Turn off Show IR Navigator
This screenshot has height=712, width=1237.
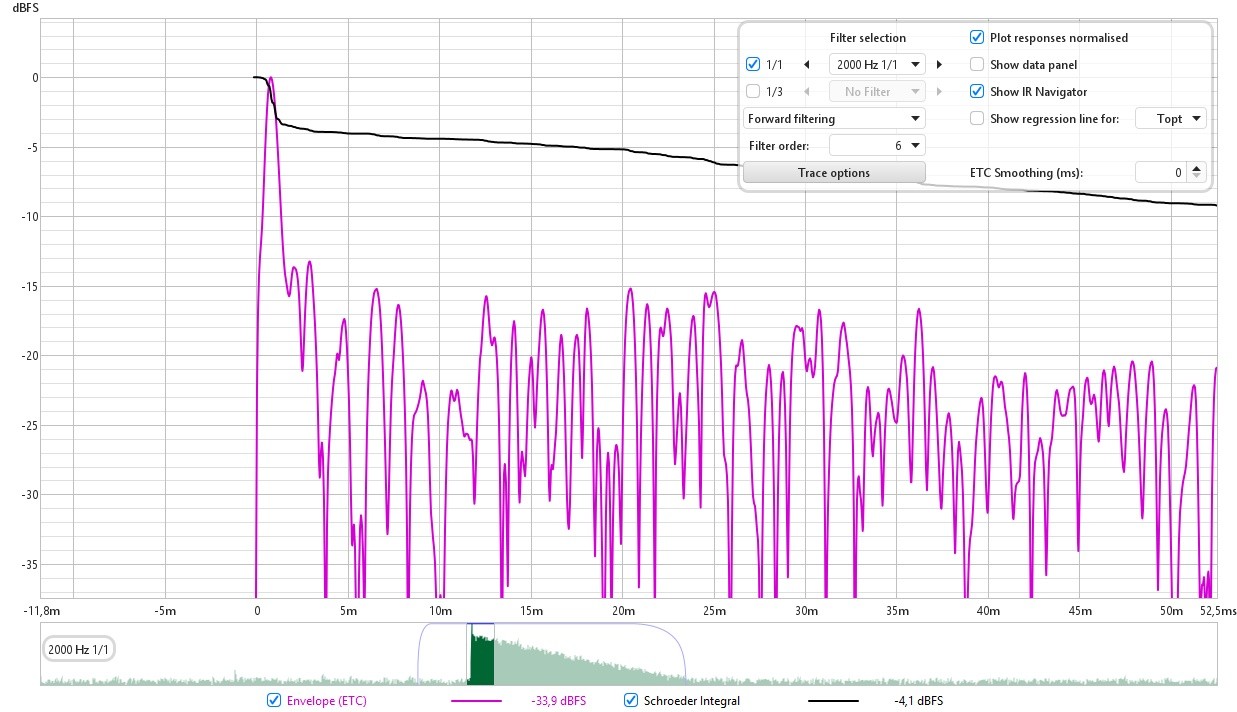coord(977,92)
